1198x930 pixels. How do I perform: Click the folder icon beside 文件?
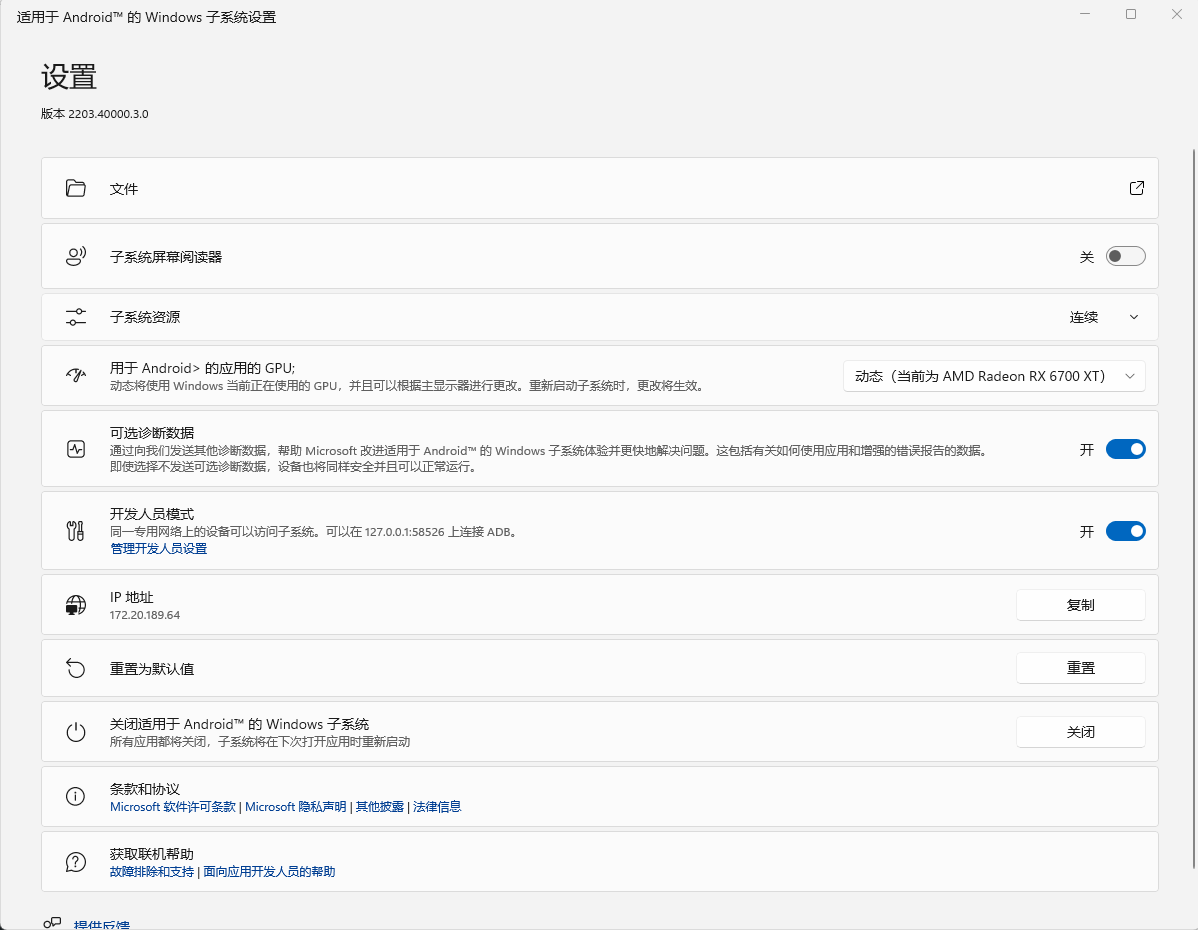pyautogui.click(x=76, y=188)
